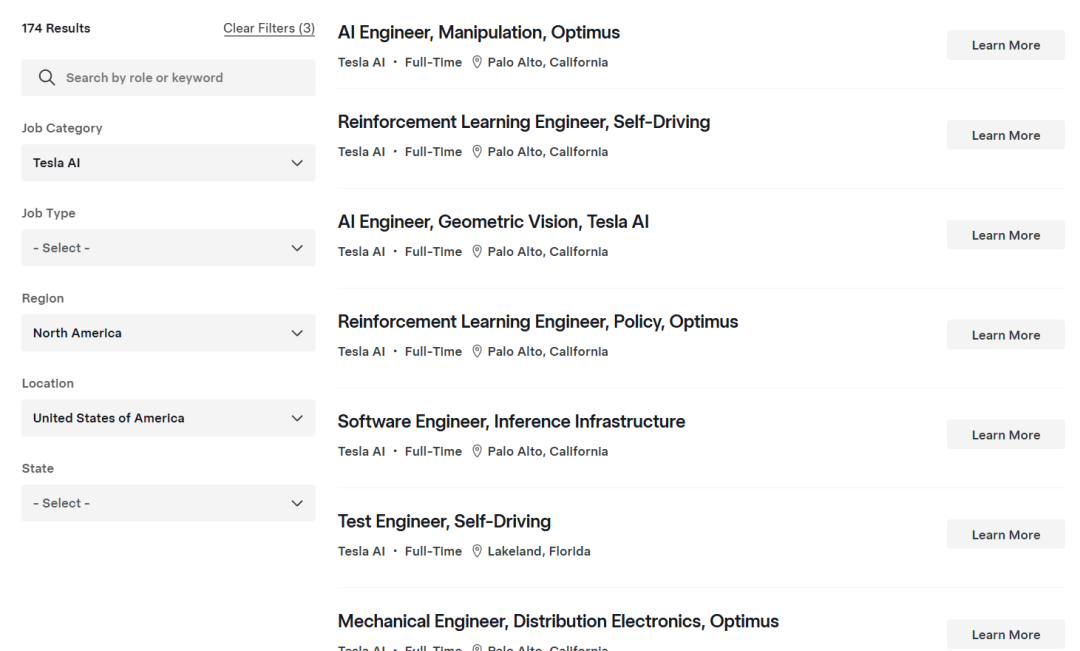Expand the Job Type select dropdown

click(168, 248)
